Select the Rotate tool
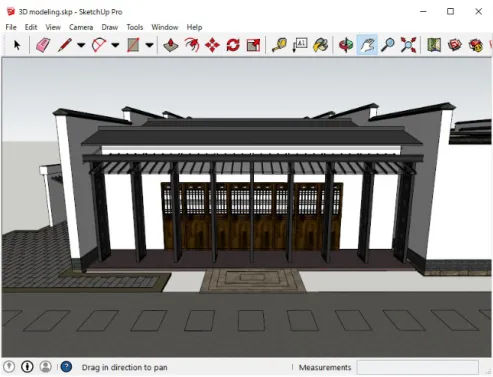This screenshot has height=377, width=493. (233, 45)
